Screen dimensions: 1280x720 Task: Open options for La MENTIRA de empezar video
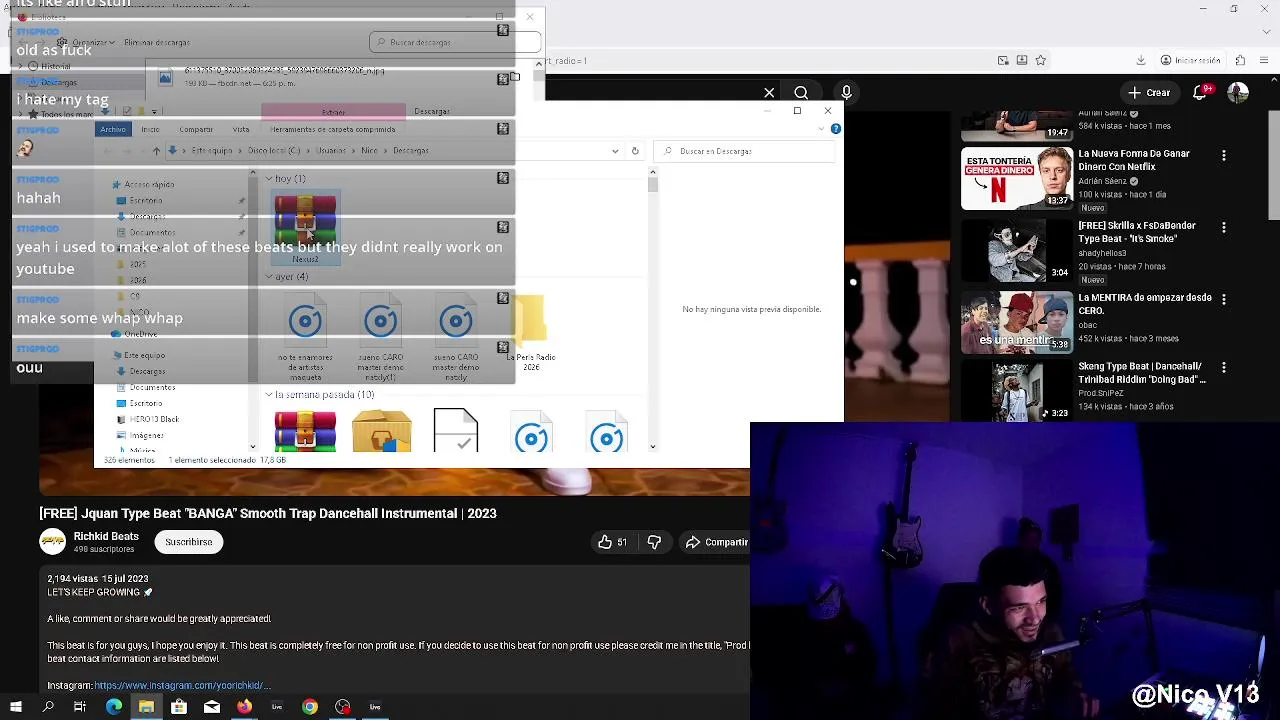click(x=1224, y=300)
